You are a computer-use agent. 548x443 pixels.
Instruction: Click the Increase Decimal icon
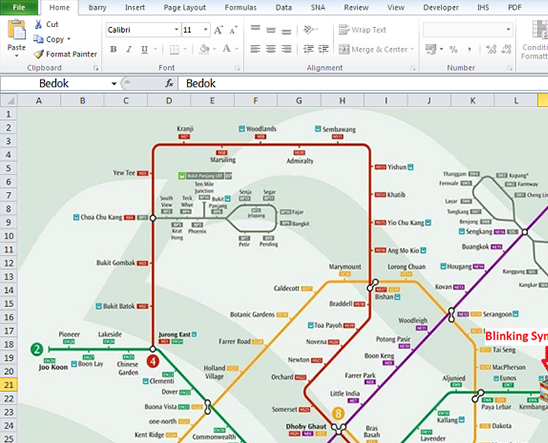[491, 49]
